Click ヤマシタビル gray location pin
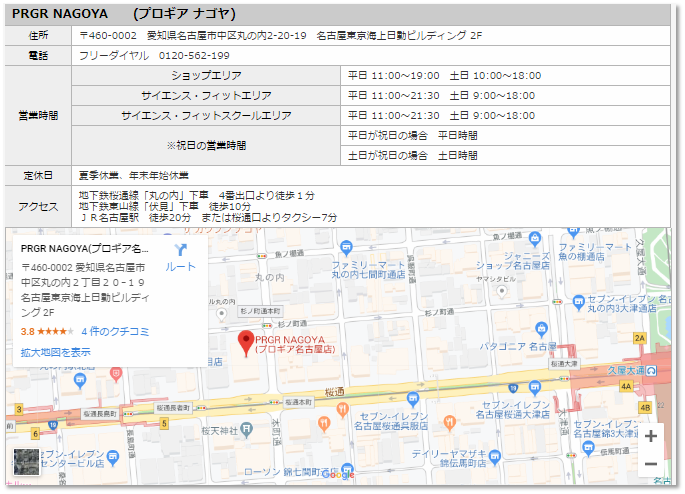Screen dimensions: 685x494 [502, 291]
